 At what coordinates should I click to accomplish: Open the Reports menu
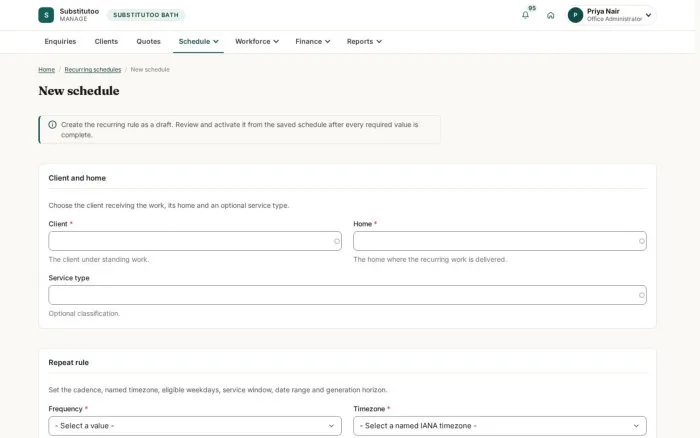pyautogui.click(x=364, y=42)
